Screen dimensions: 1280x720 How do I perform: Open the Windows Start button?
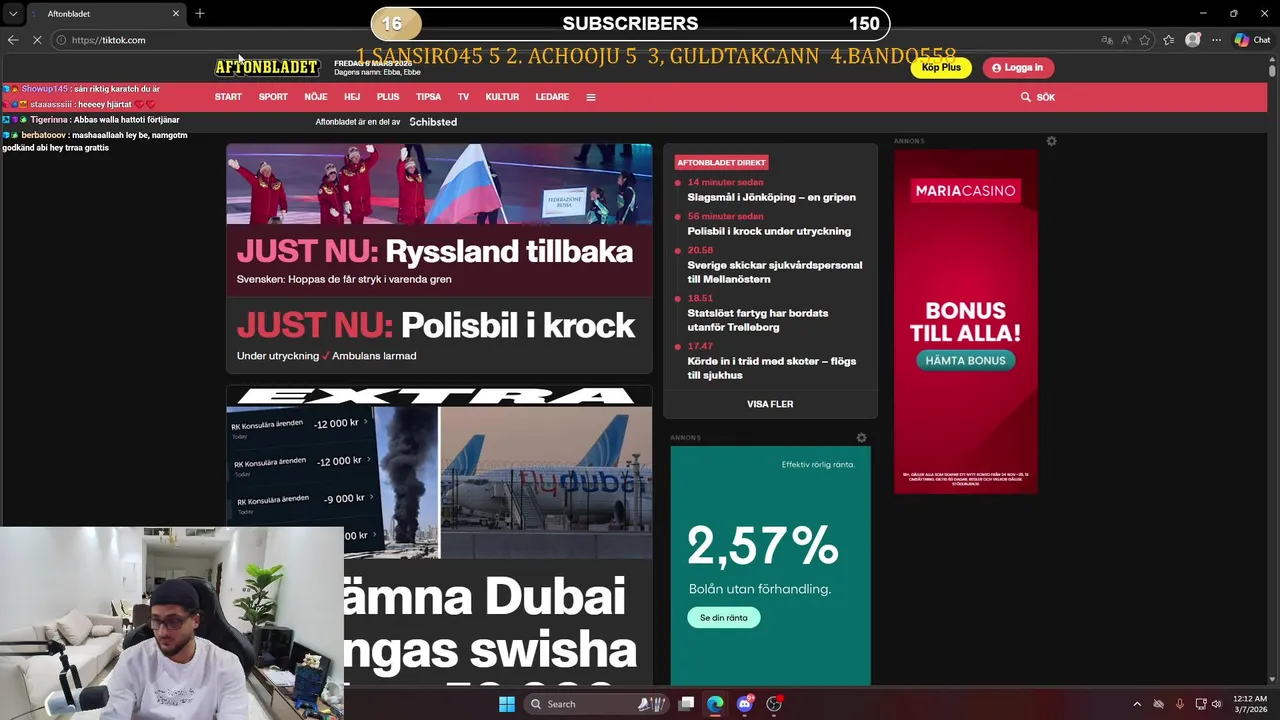point(507,704)
